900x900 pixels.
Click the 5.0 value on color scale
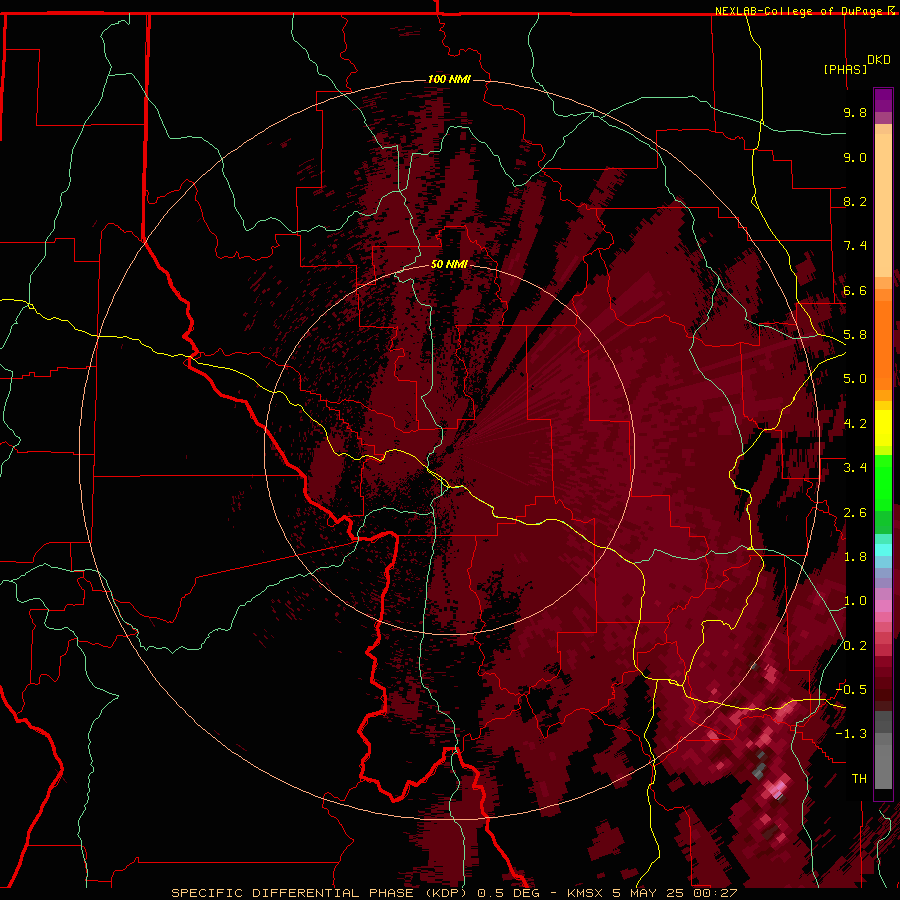[855, 379]
